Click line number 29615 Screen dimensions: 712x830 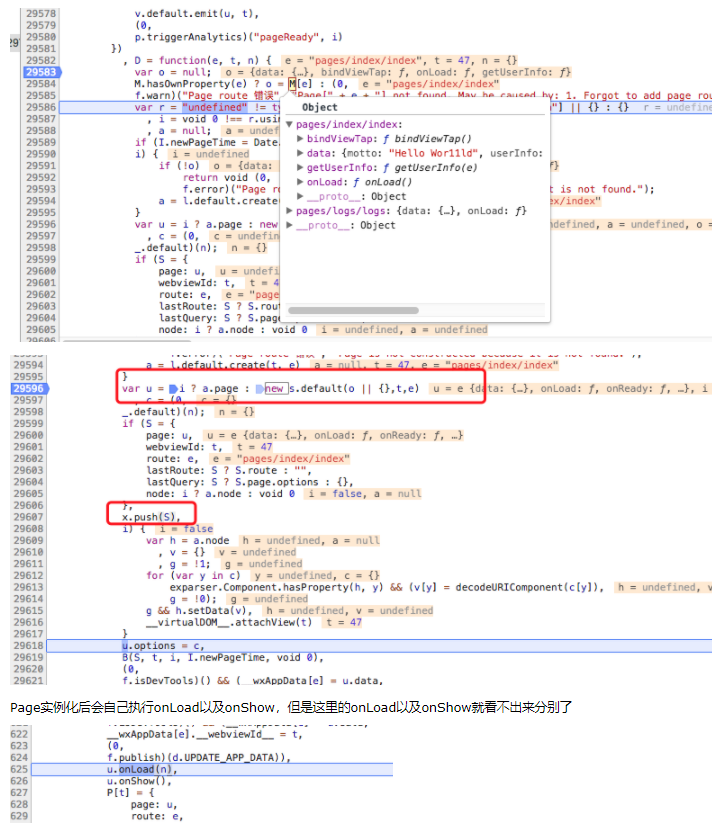point(29,610)
